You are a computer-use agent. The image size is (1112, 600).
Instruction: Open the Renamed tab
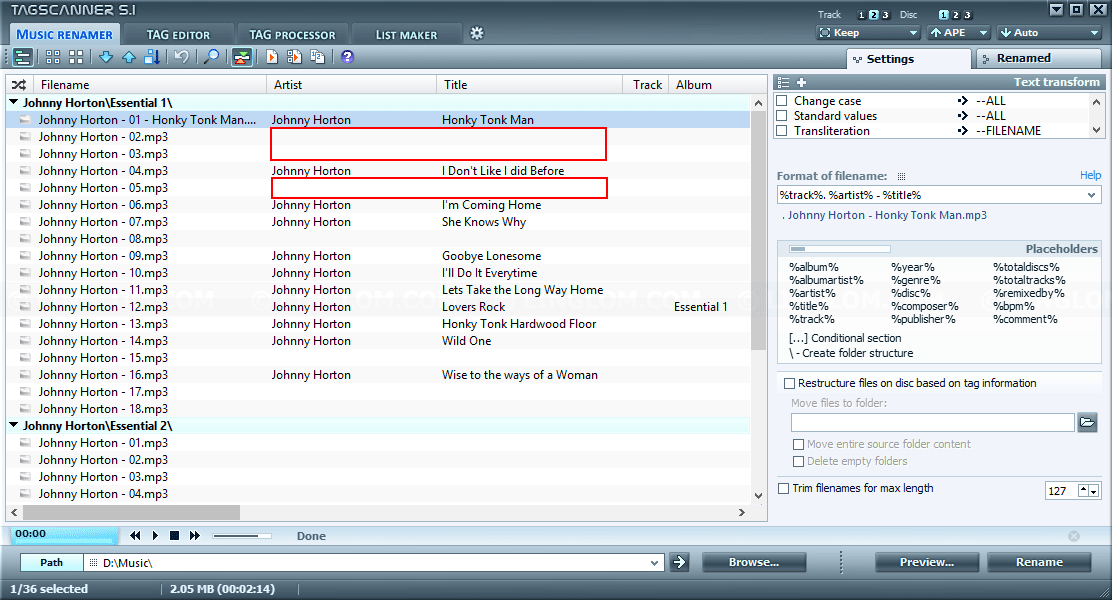[x=1039, y=58]
